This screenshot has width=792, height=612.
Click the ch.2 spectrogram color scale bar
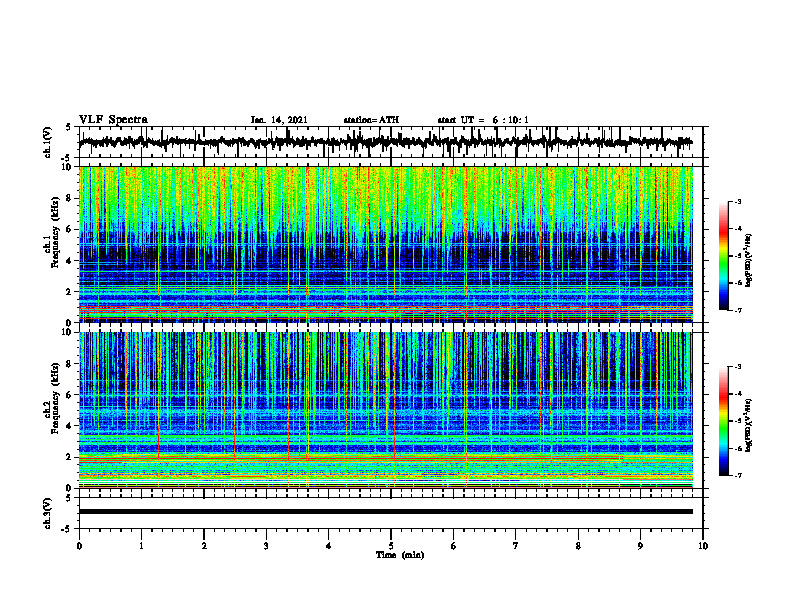(724, 421)
